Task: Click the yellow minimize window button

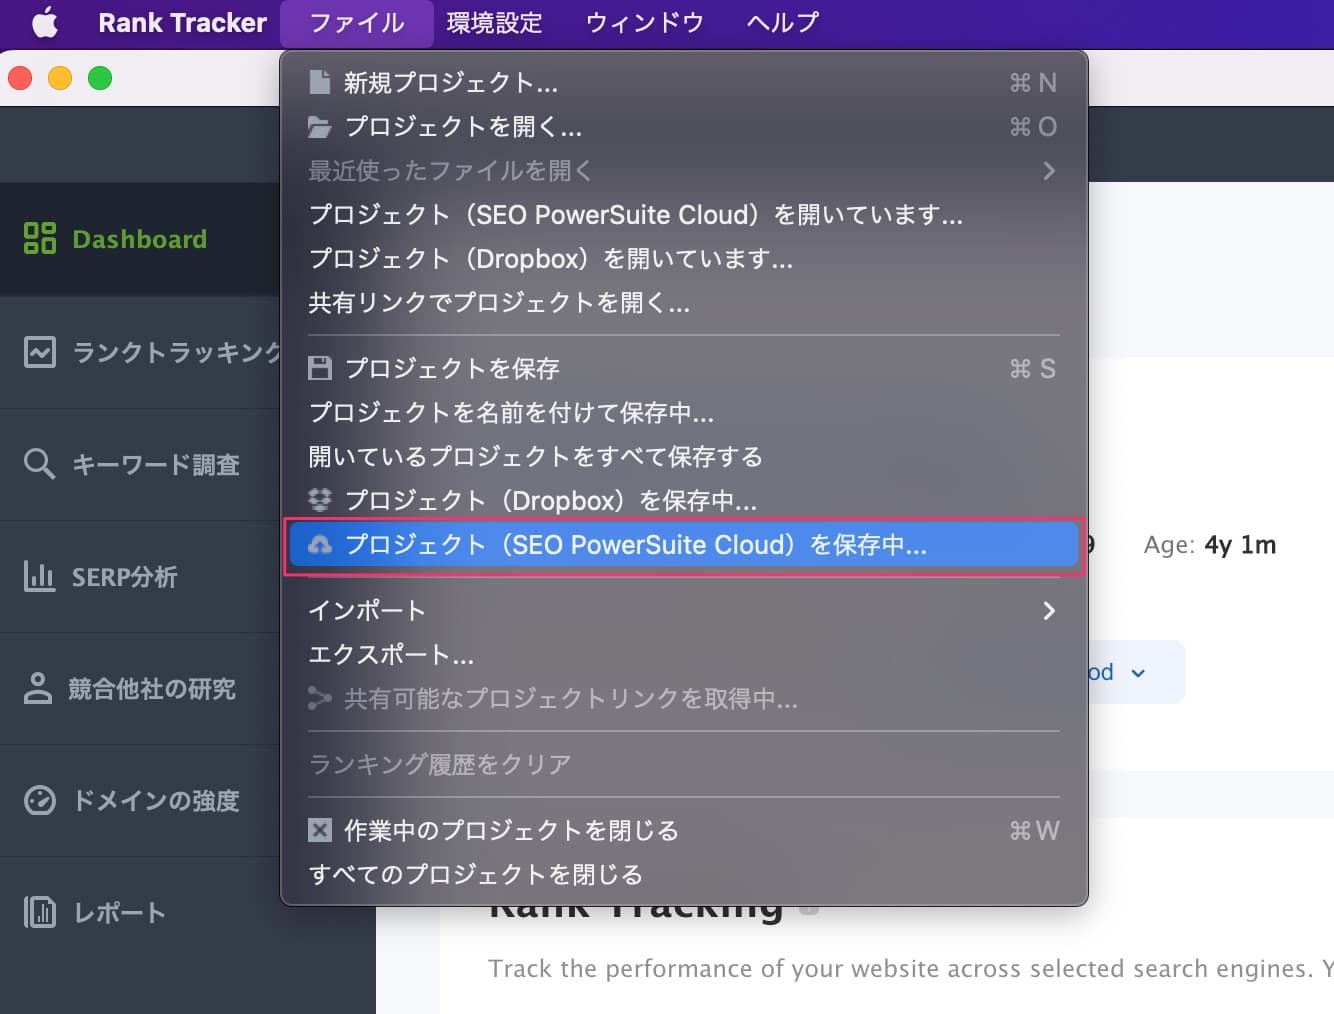Action: coord(60,78)
